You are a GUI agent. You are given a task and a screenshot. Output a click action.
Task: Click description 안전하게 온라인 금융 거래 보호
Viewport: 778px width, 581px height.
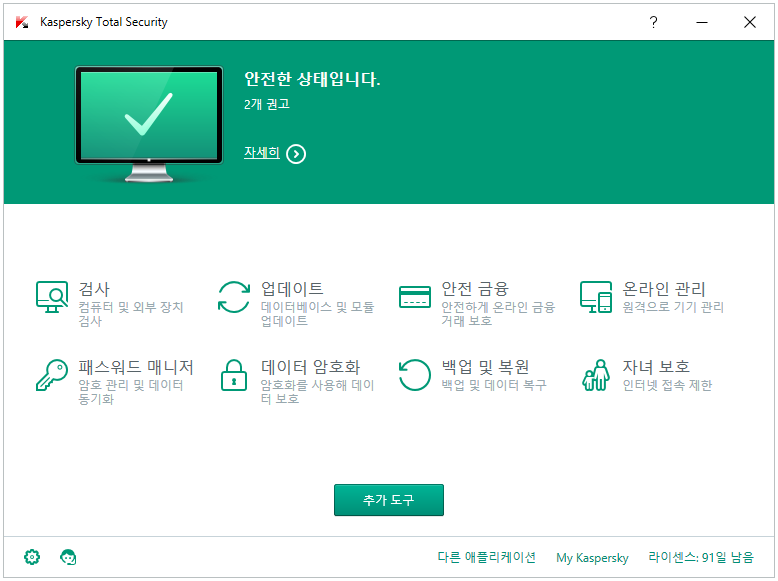pyautogui.click(x=498, y=314)
